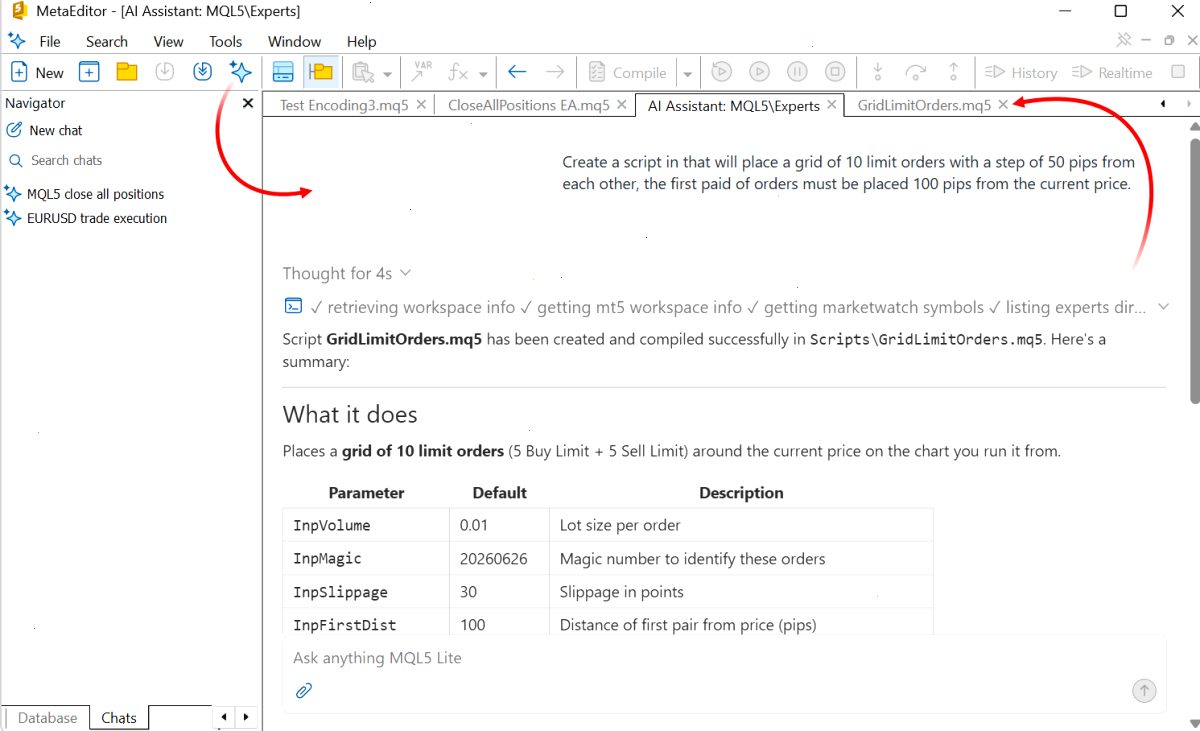Image resolution: width=1200 pixels, height=731 pixels.
Task: Close the Navigator panel
Action: coord(248,103)
